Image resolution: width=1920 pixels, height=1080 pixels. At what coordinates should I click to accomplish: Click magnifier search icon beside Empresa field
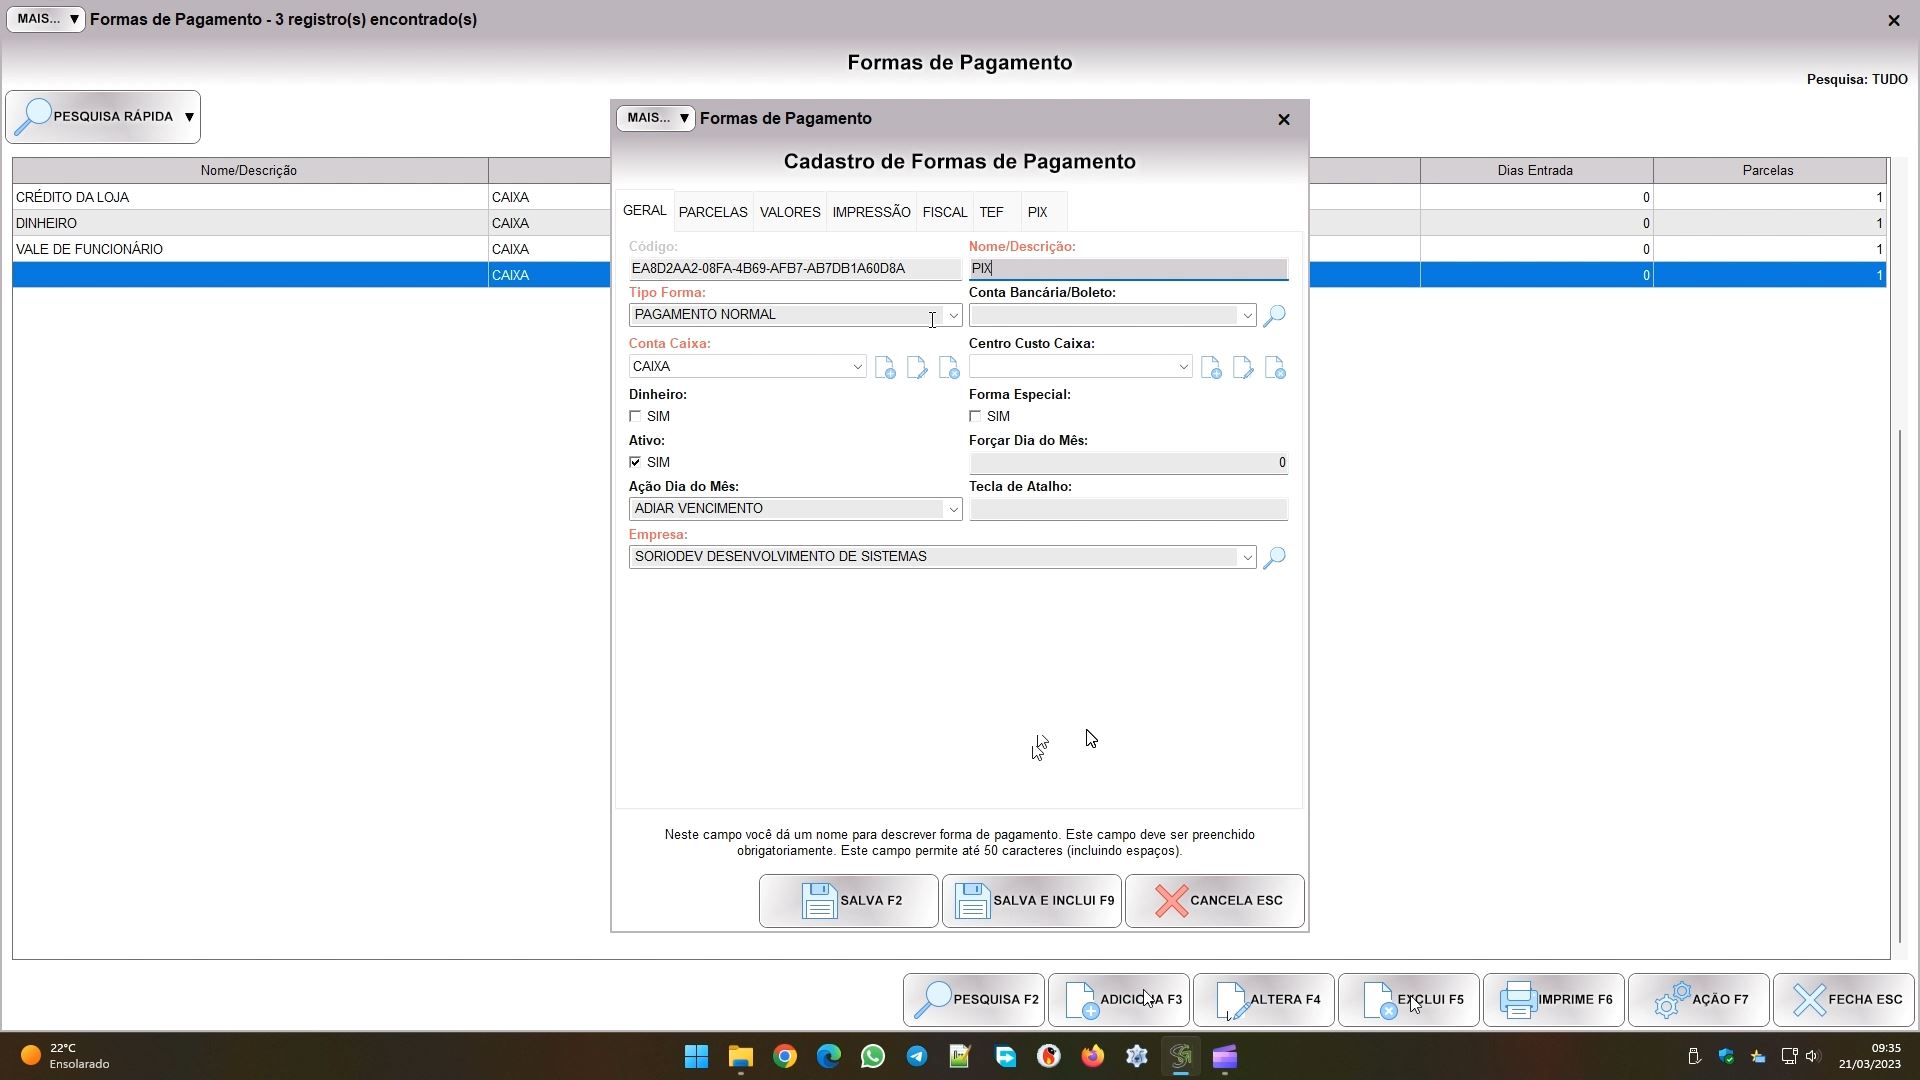click(1274, 558)
